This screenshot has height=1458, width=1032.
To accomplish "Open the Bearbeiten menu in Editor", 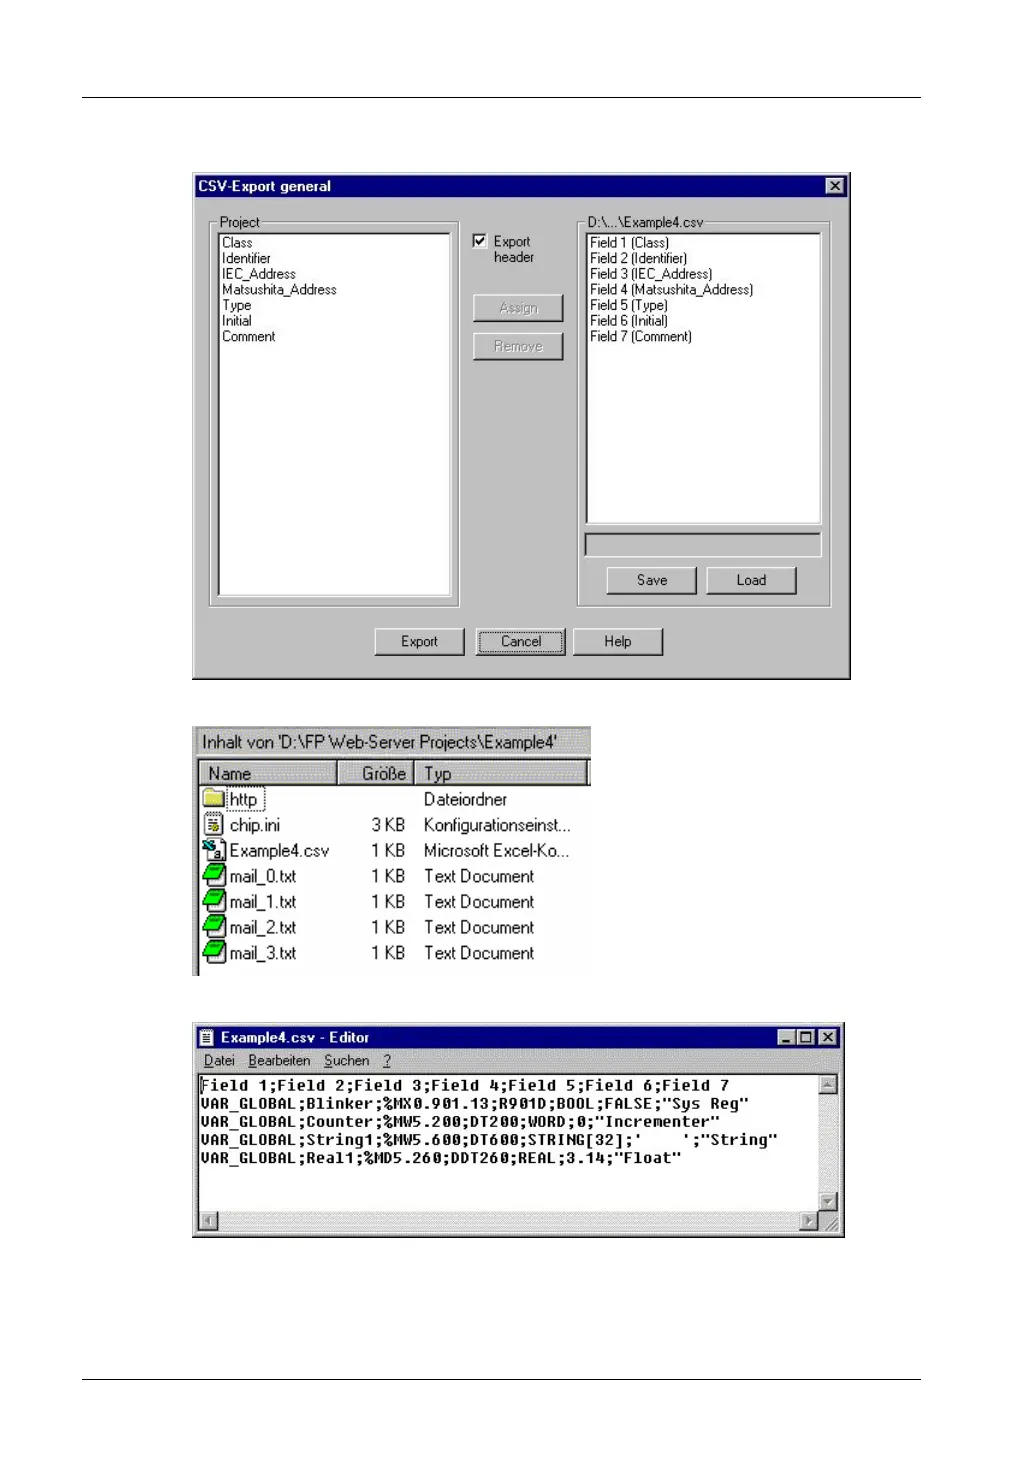I will [x=279, y=1061].
